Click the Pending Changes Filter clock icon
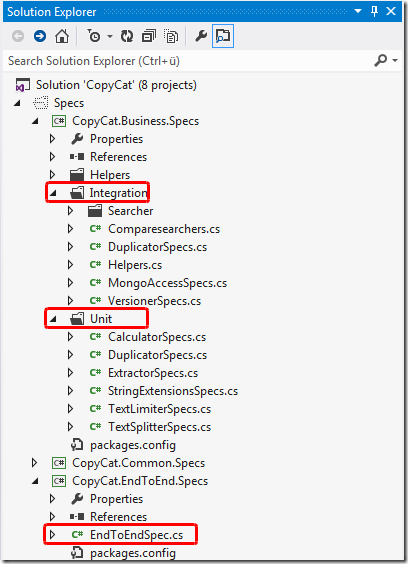The height and width of the screenshot is (564, 408). pyautogui.click(x=94, y=36)
